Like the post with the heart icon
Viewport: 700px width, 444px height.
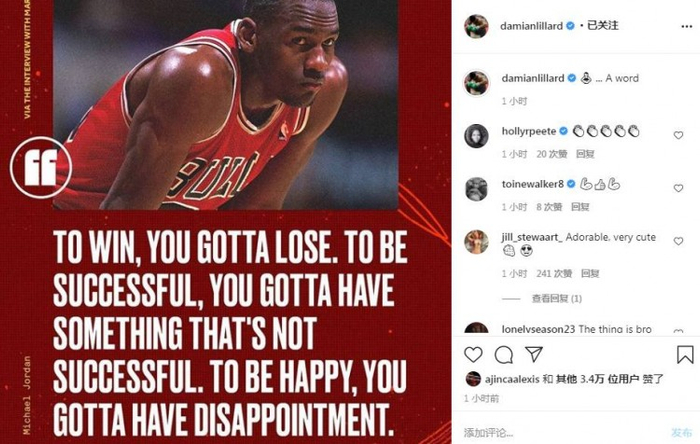(x=473, y=355)
